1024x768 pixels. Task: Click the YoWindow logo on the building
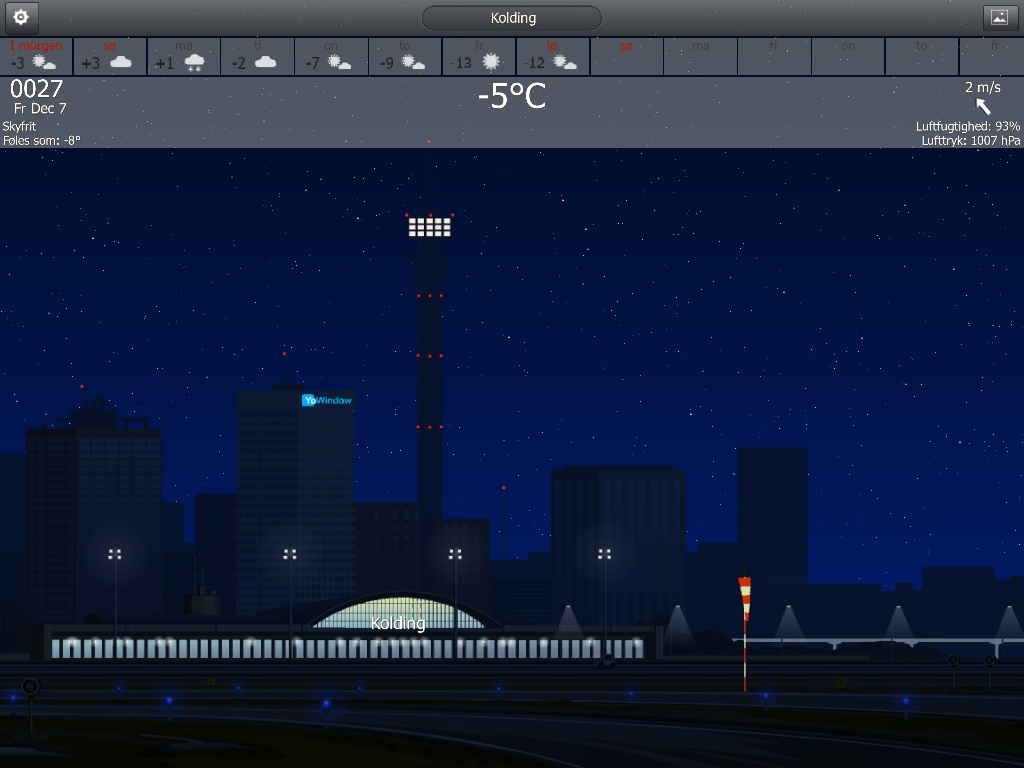point(327,400)
